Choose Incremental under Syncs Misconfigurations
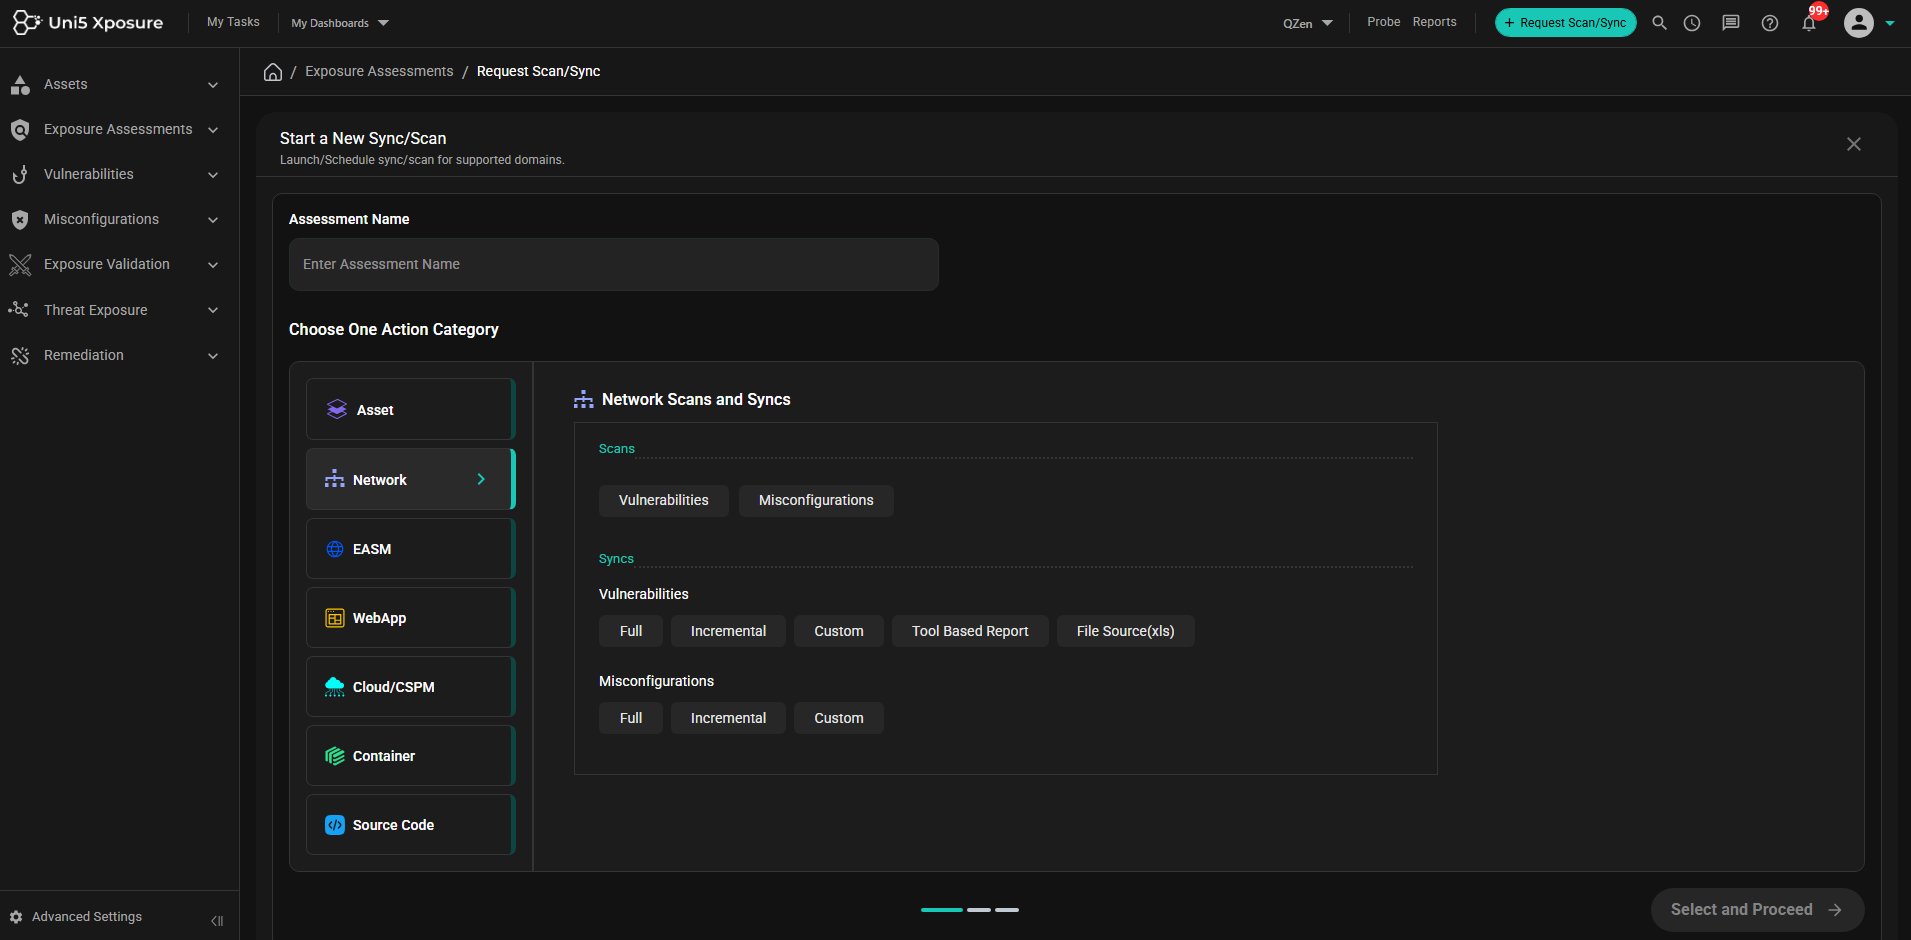The width and height of the screenshot is (1911, 940). click(x=728, y=718)
